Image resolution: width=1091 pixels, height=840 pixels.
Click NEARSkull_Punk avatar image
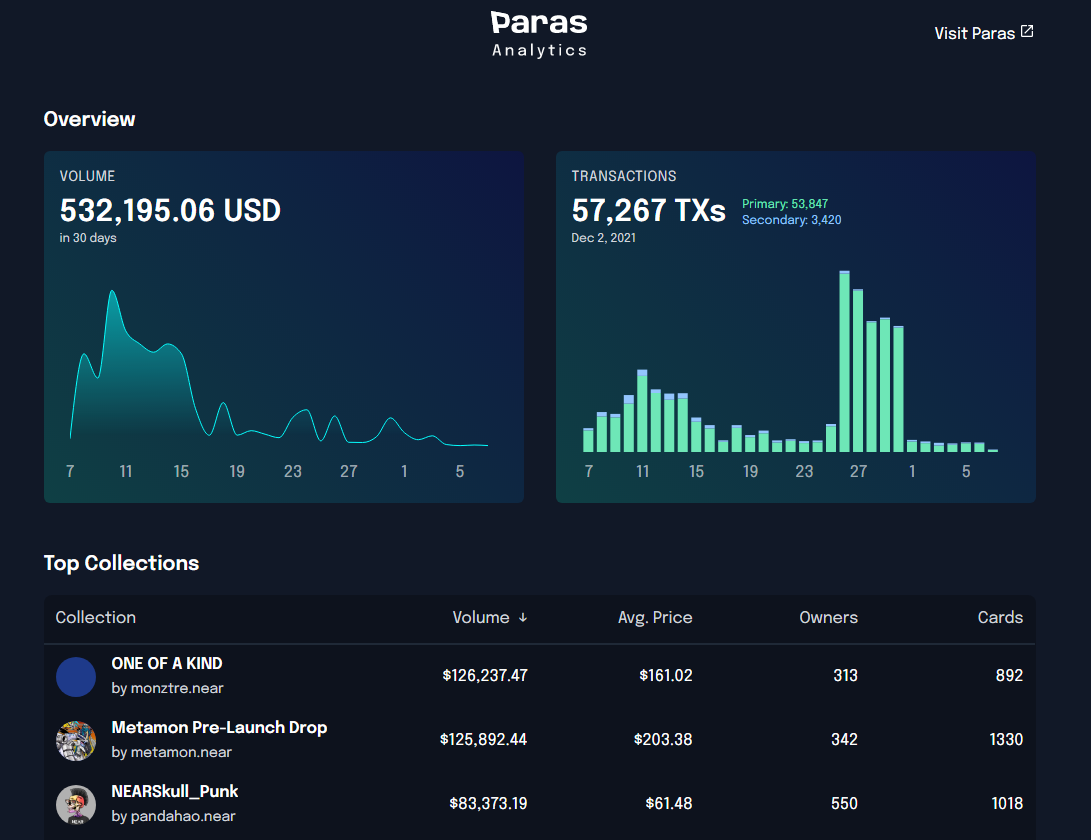coord(76,805)
